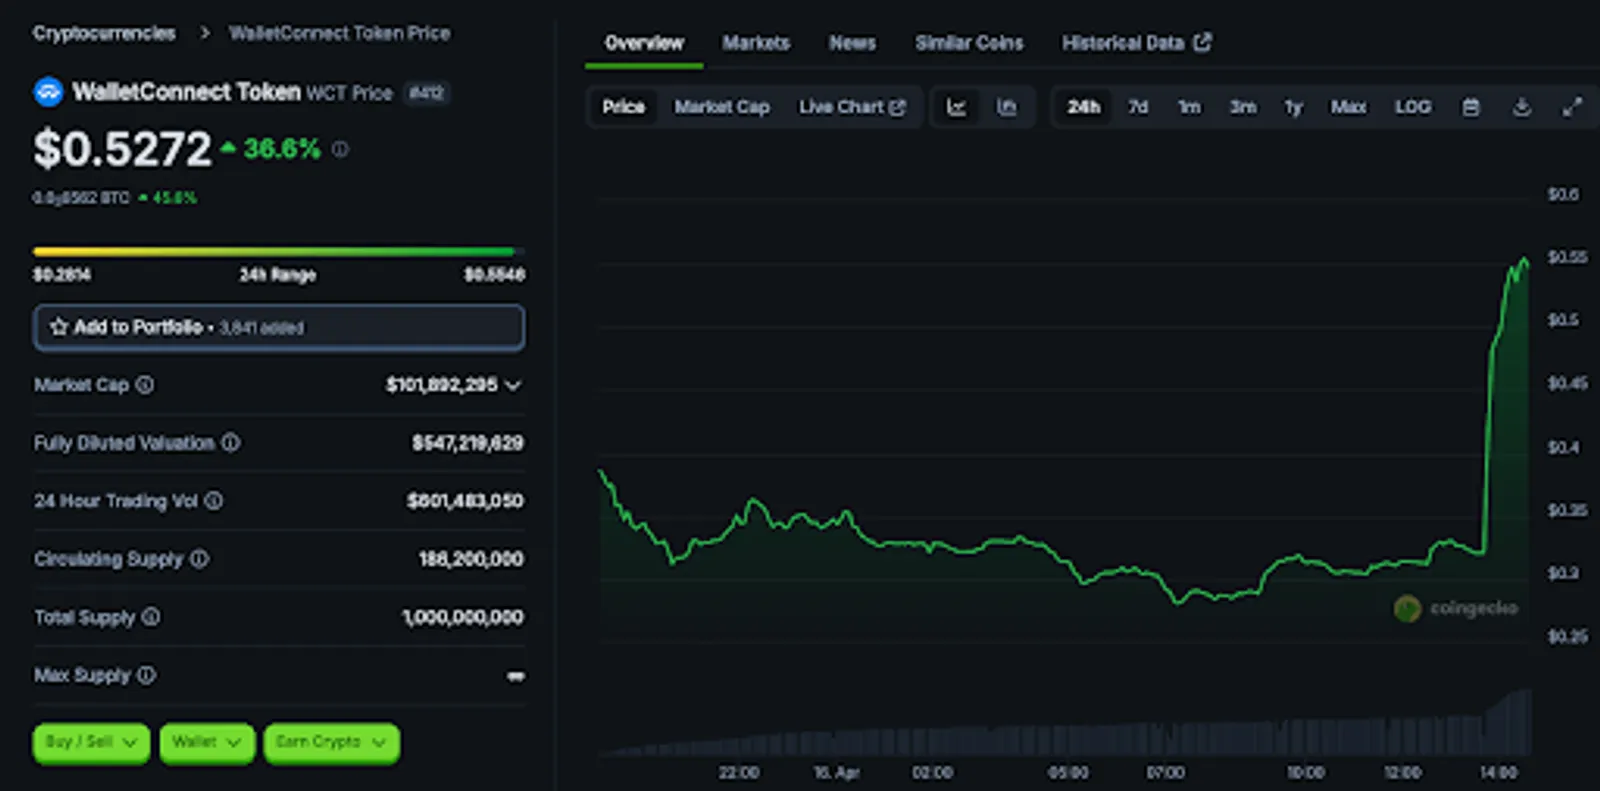Click the Total Supply info icon
Viewport: 1600px width, 791px height.
coord(151,616)
